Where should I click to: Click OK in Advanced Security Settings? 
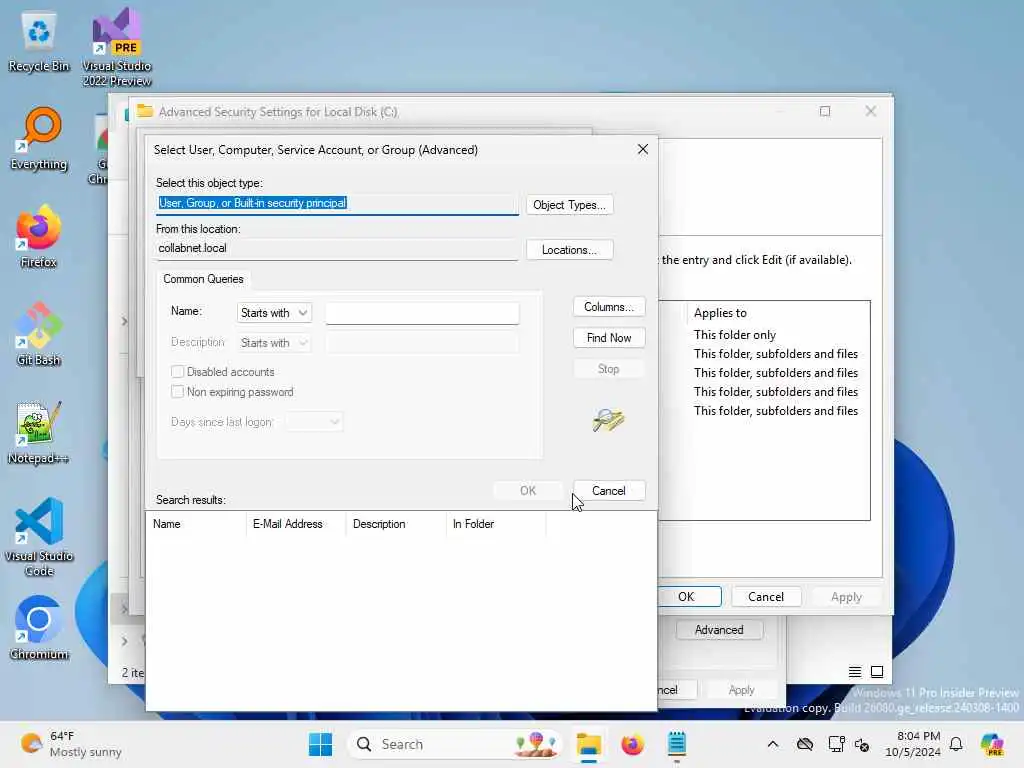686,597
